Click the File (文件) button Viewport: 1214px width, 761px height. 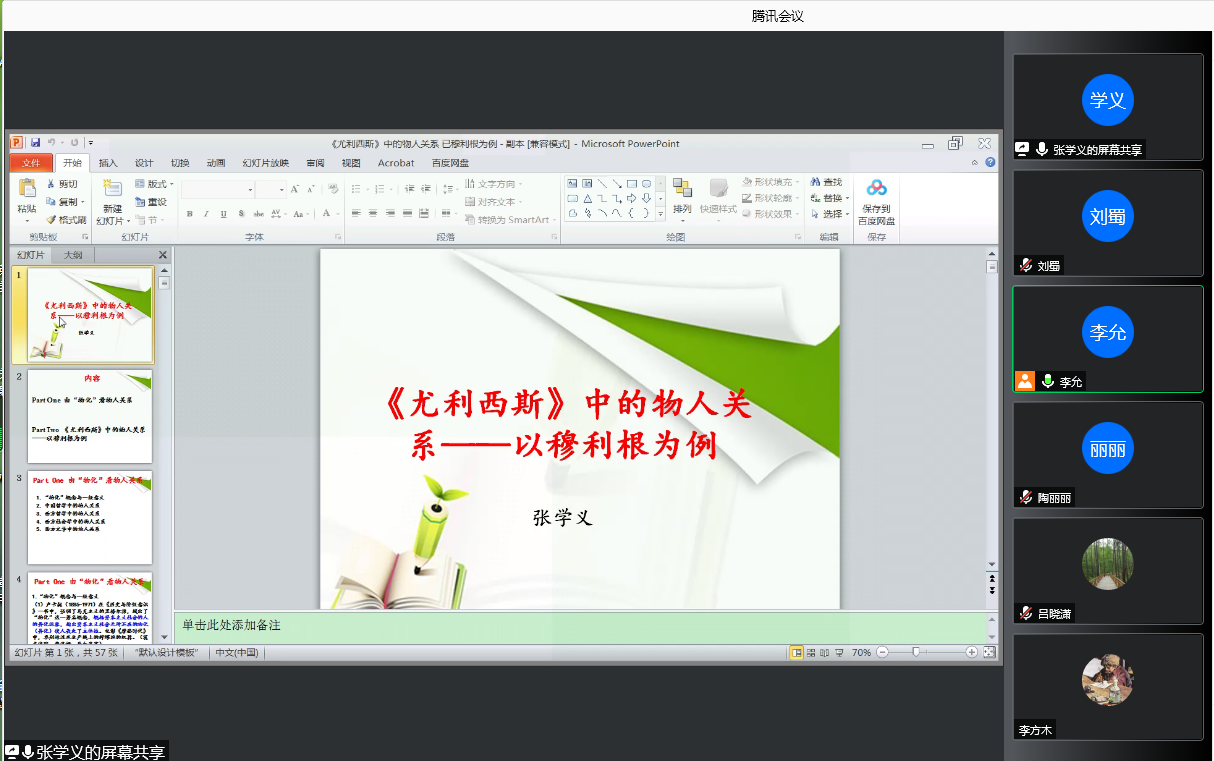tap(31, 163)
